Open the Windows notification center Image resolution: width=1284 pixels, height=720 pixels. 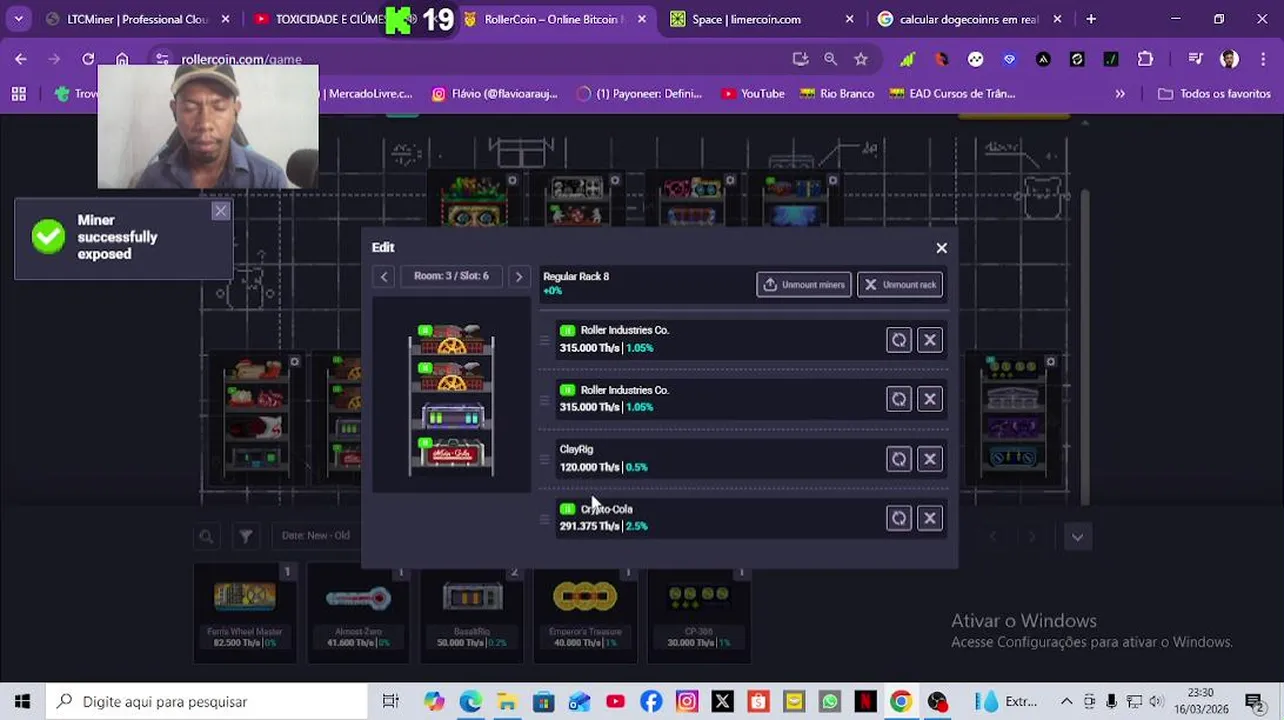1254,702
